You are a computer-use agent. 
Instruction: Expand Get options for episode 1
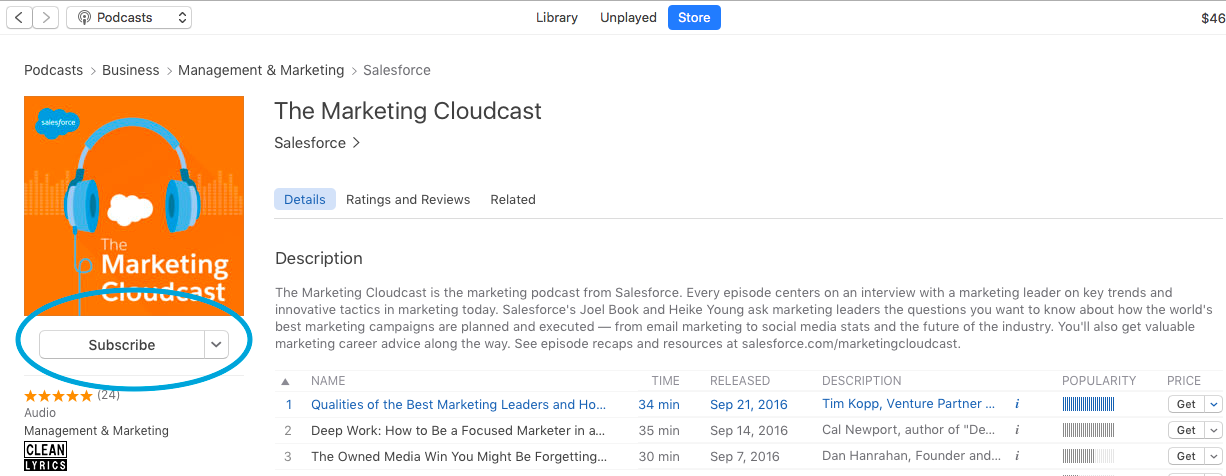click(1214, 404)
